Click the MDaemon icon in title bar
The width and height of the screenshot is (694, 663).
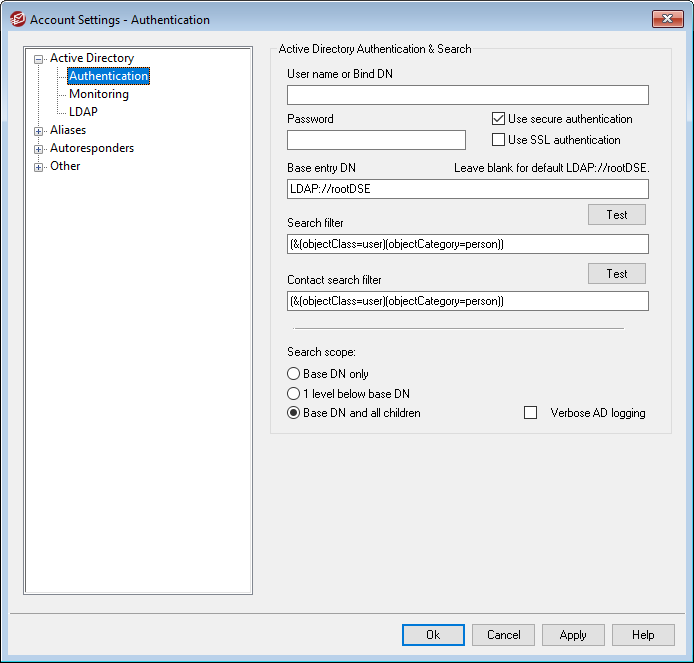pos(17,19)
